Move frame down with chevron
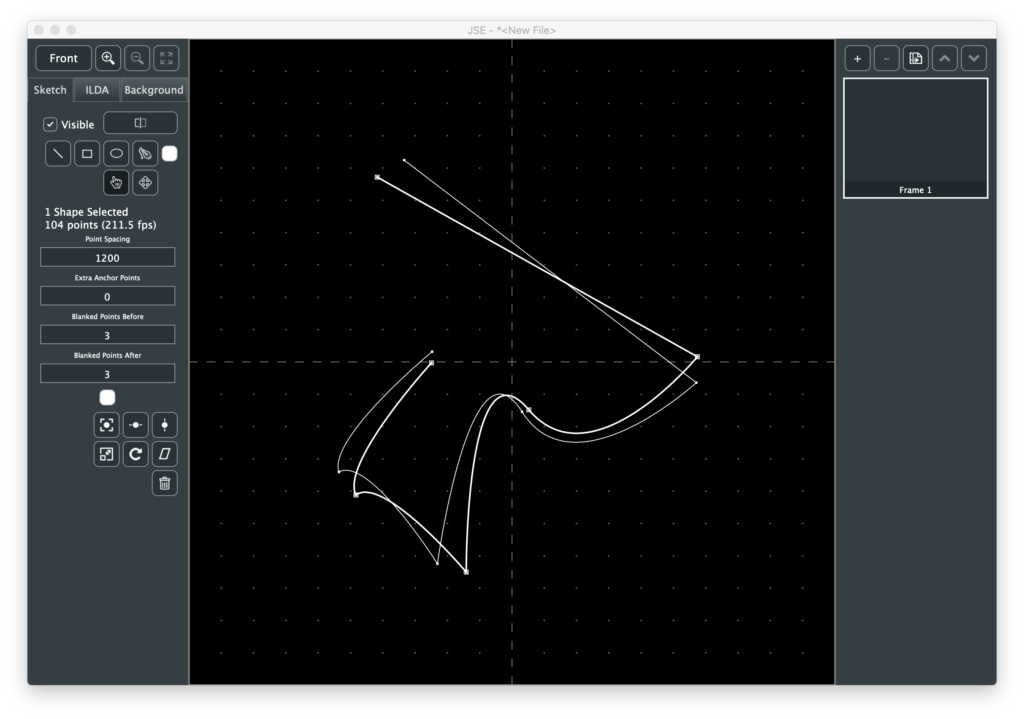This screenshot has width=1024, height=719. pos(974,58)
